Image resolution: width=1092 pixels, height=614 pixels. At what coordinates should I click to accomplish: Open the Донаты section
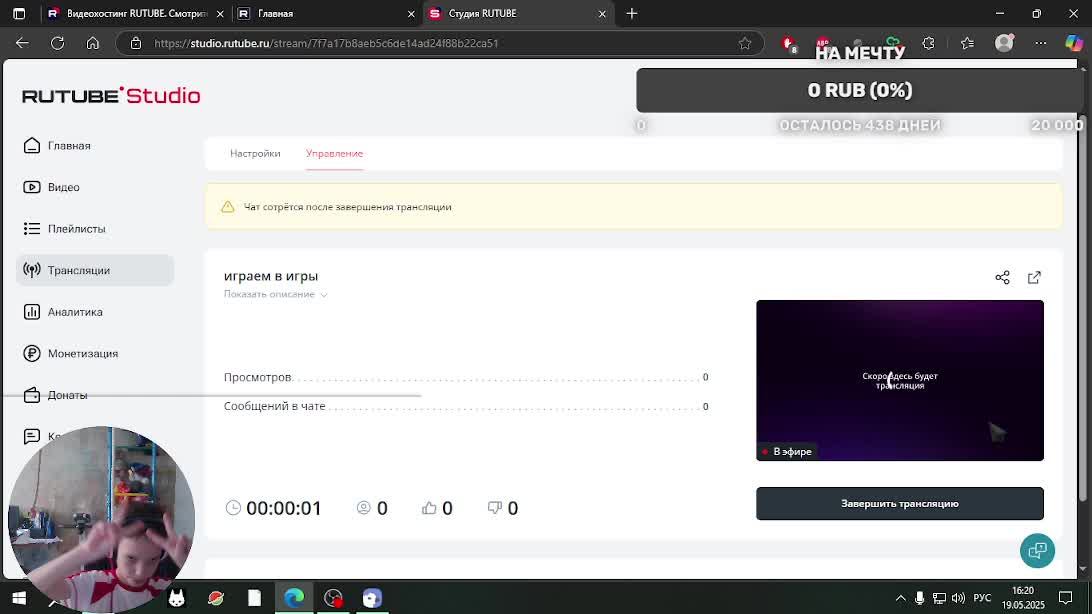(95, 395)
